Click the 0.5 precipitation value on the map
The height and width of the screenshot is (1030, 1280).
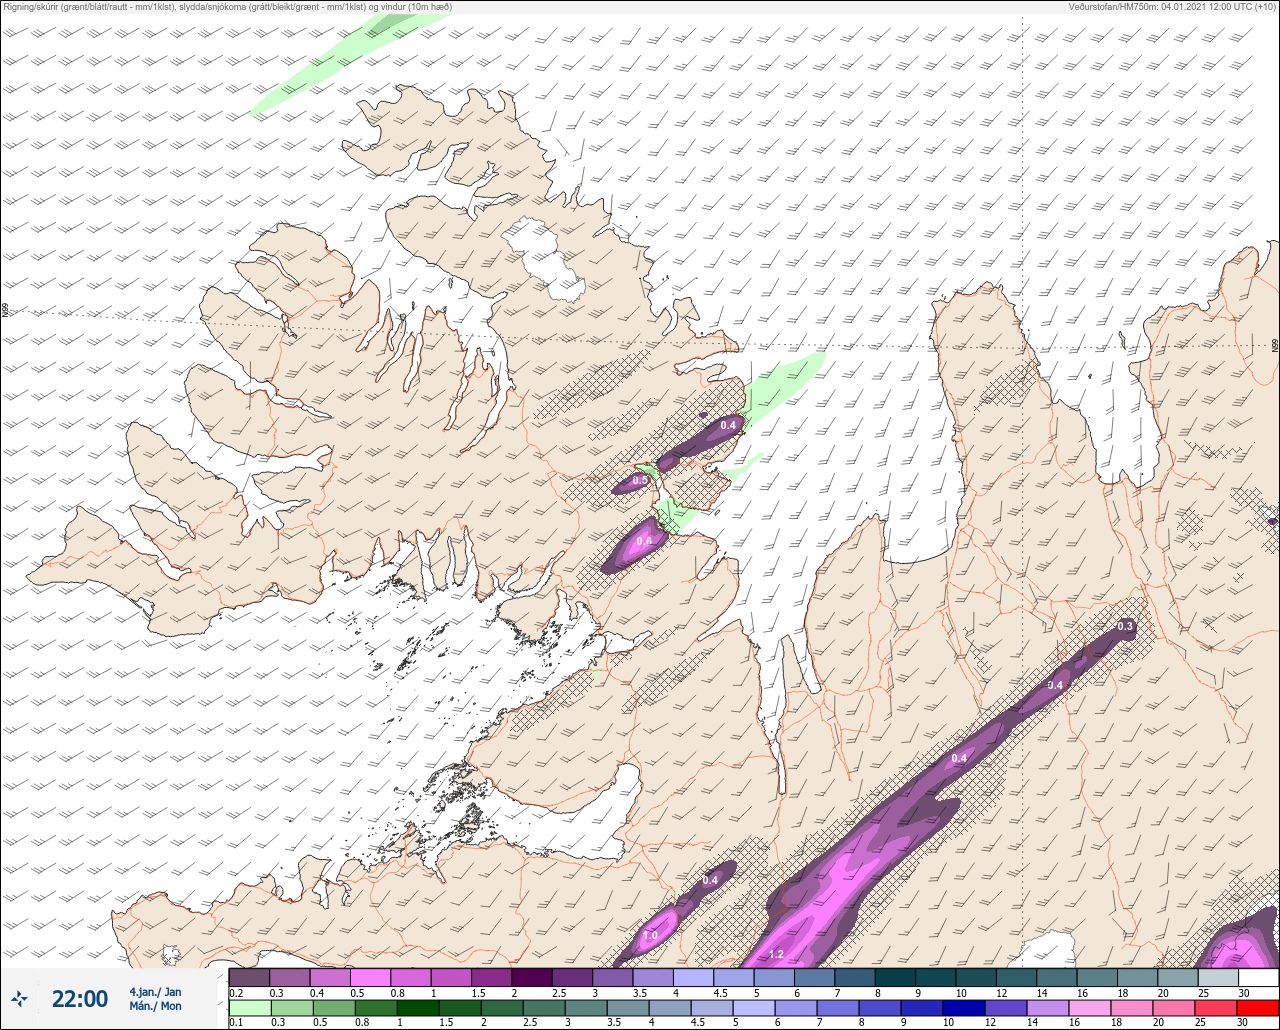(641, 481)
